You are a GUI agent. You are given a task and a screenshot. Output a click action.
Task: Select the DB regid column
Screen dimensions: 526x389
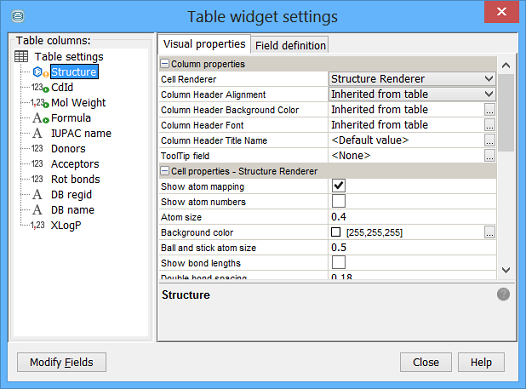point(71,194)
